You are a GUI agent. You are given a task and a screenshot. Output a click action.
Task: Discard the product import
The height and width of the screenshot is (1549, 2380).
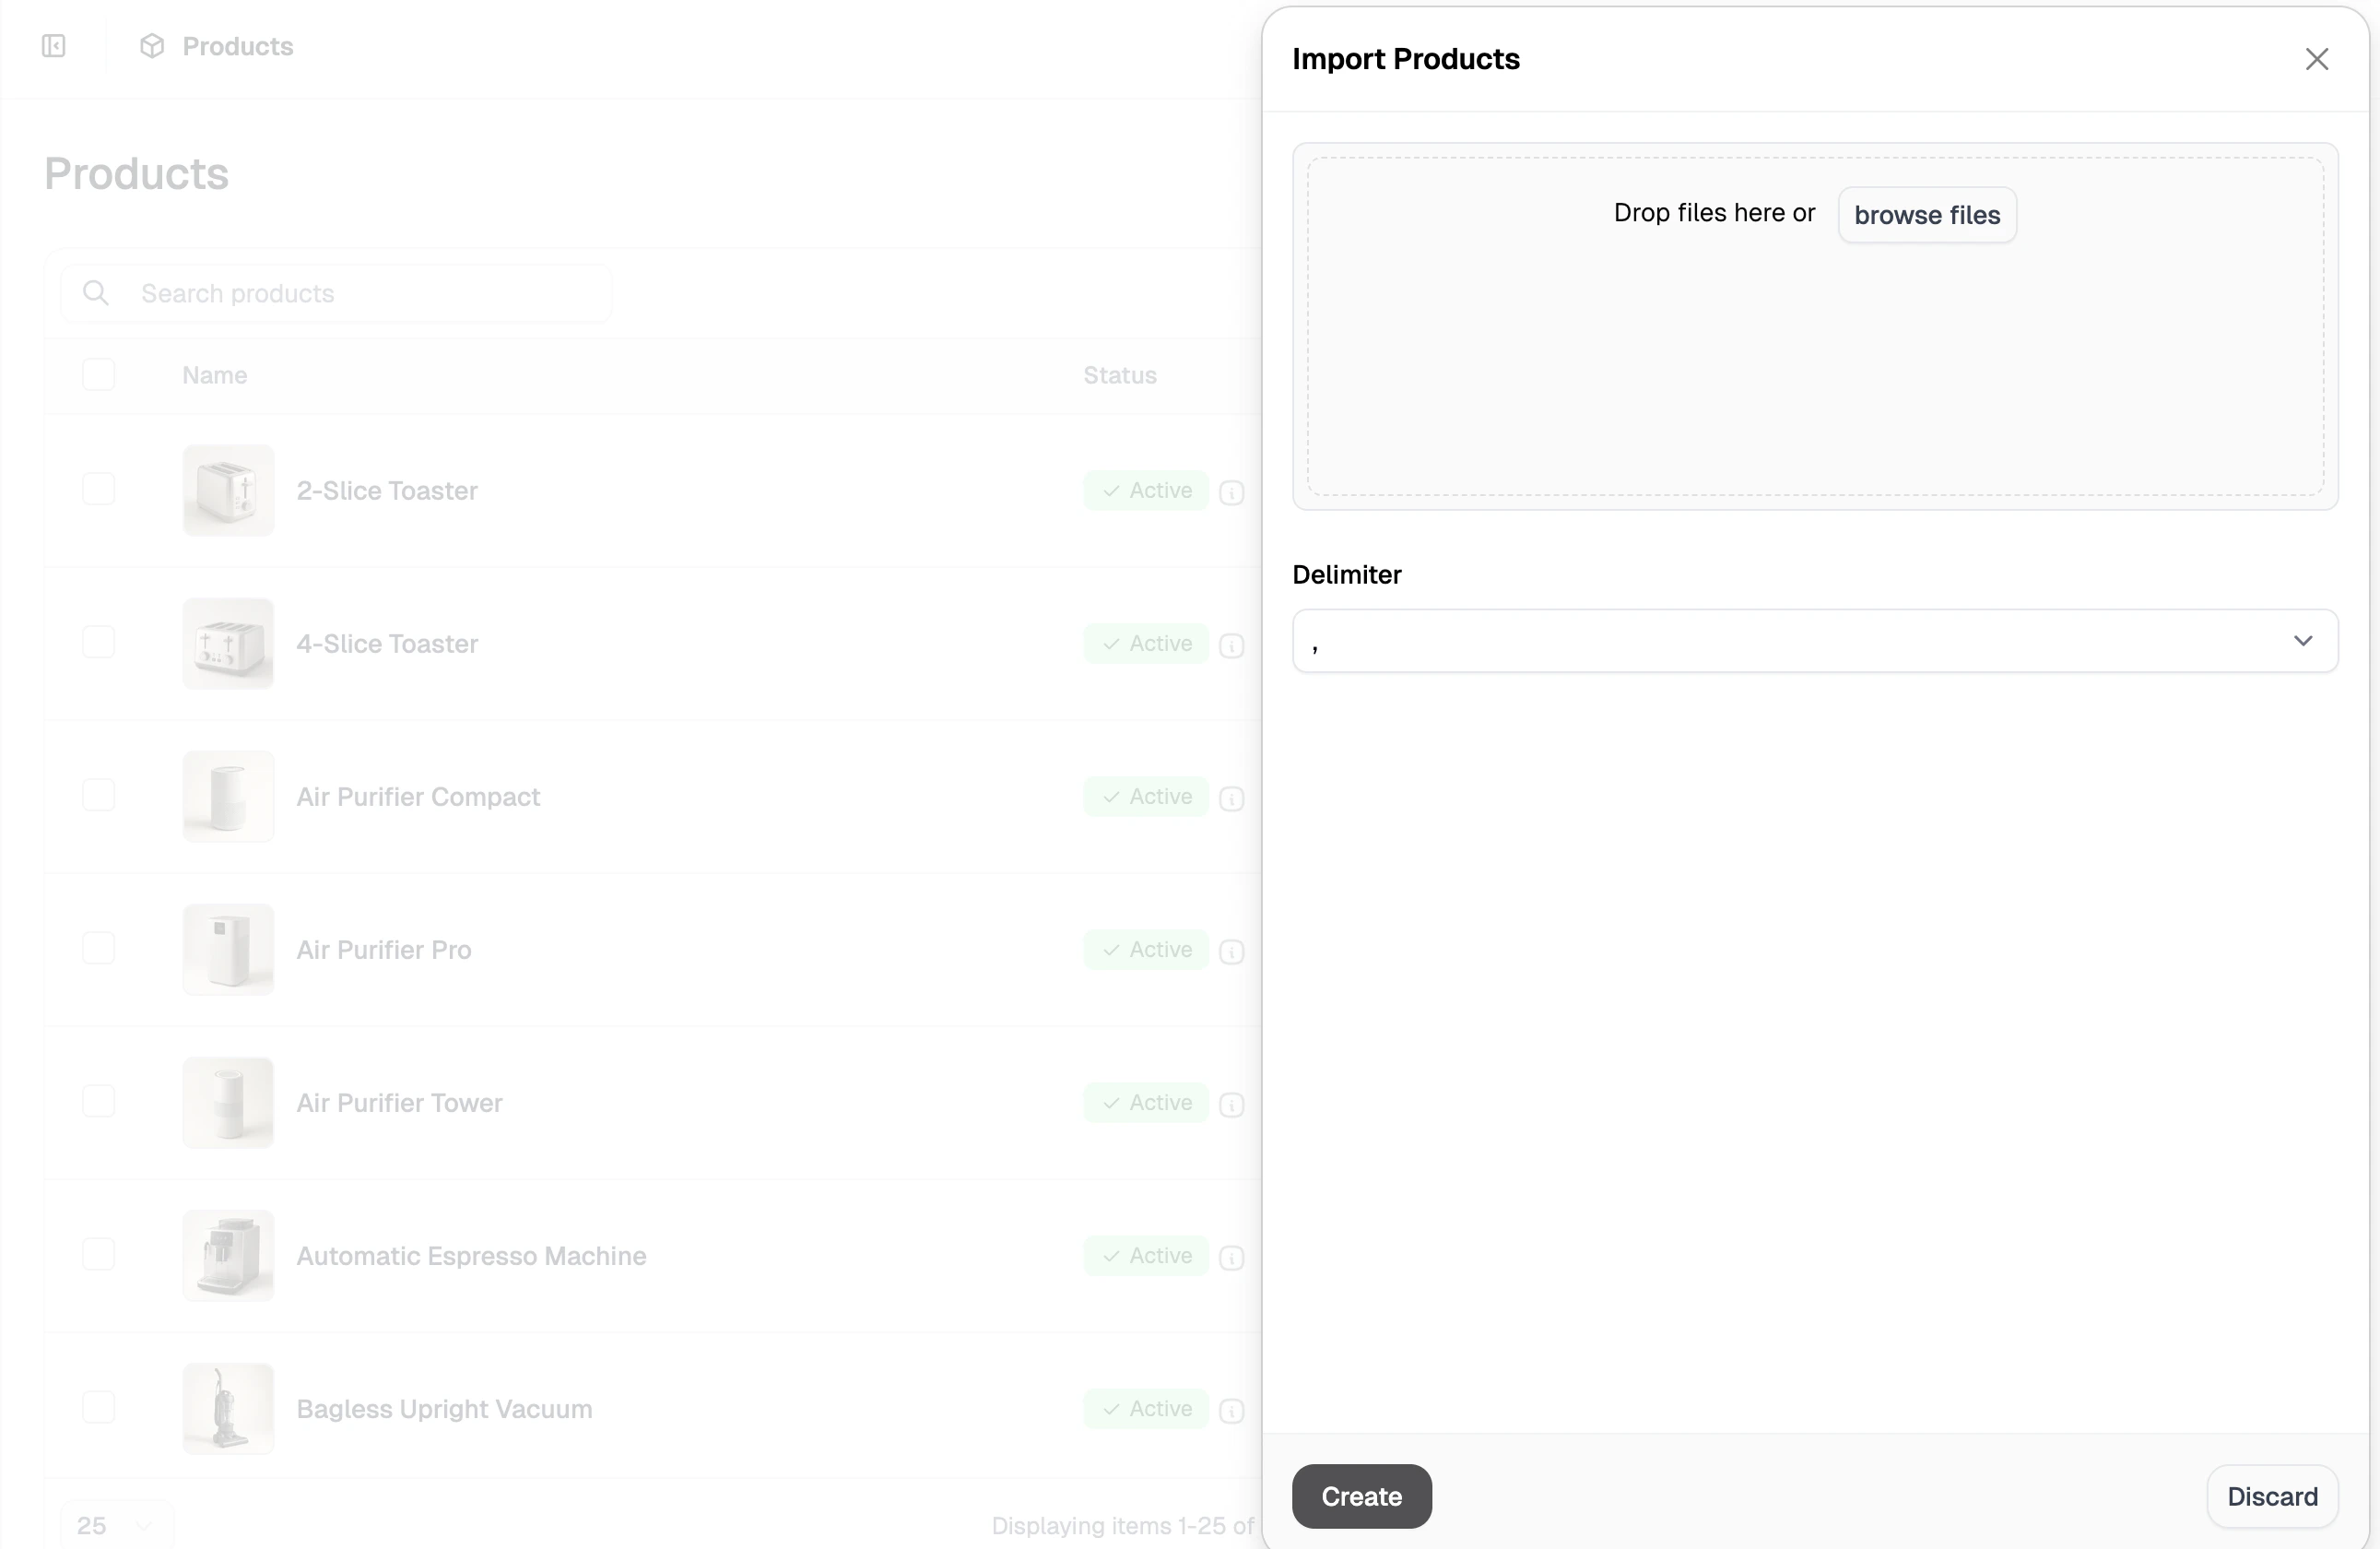coord(2272,1496)
